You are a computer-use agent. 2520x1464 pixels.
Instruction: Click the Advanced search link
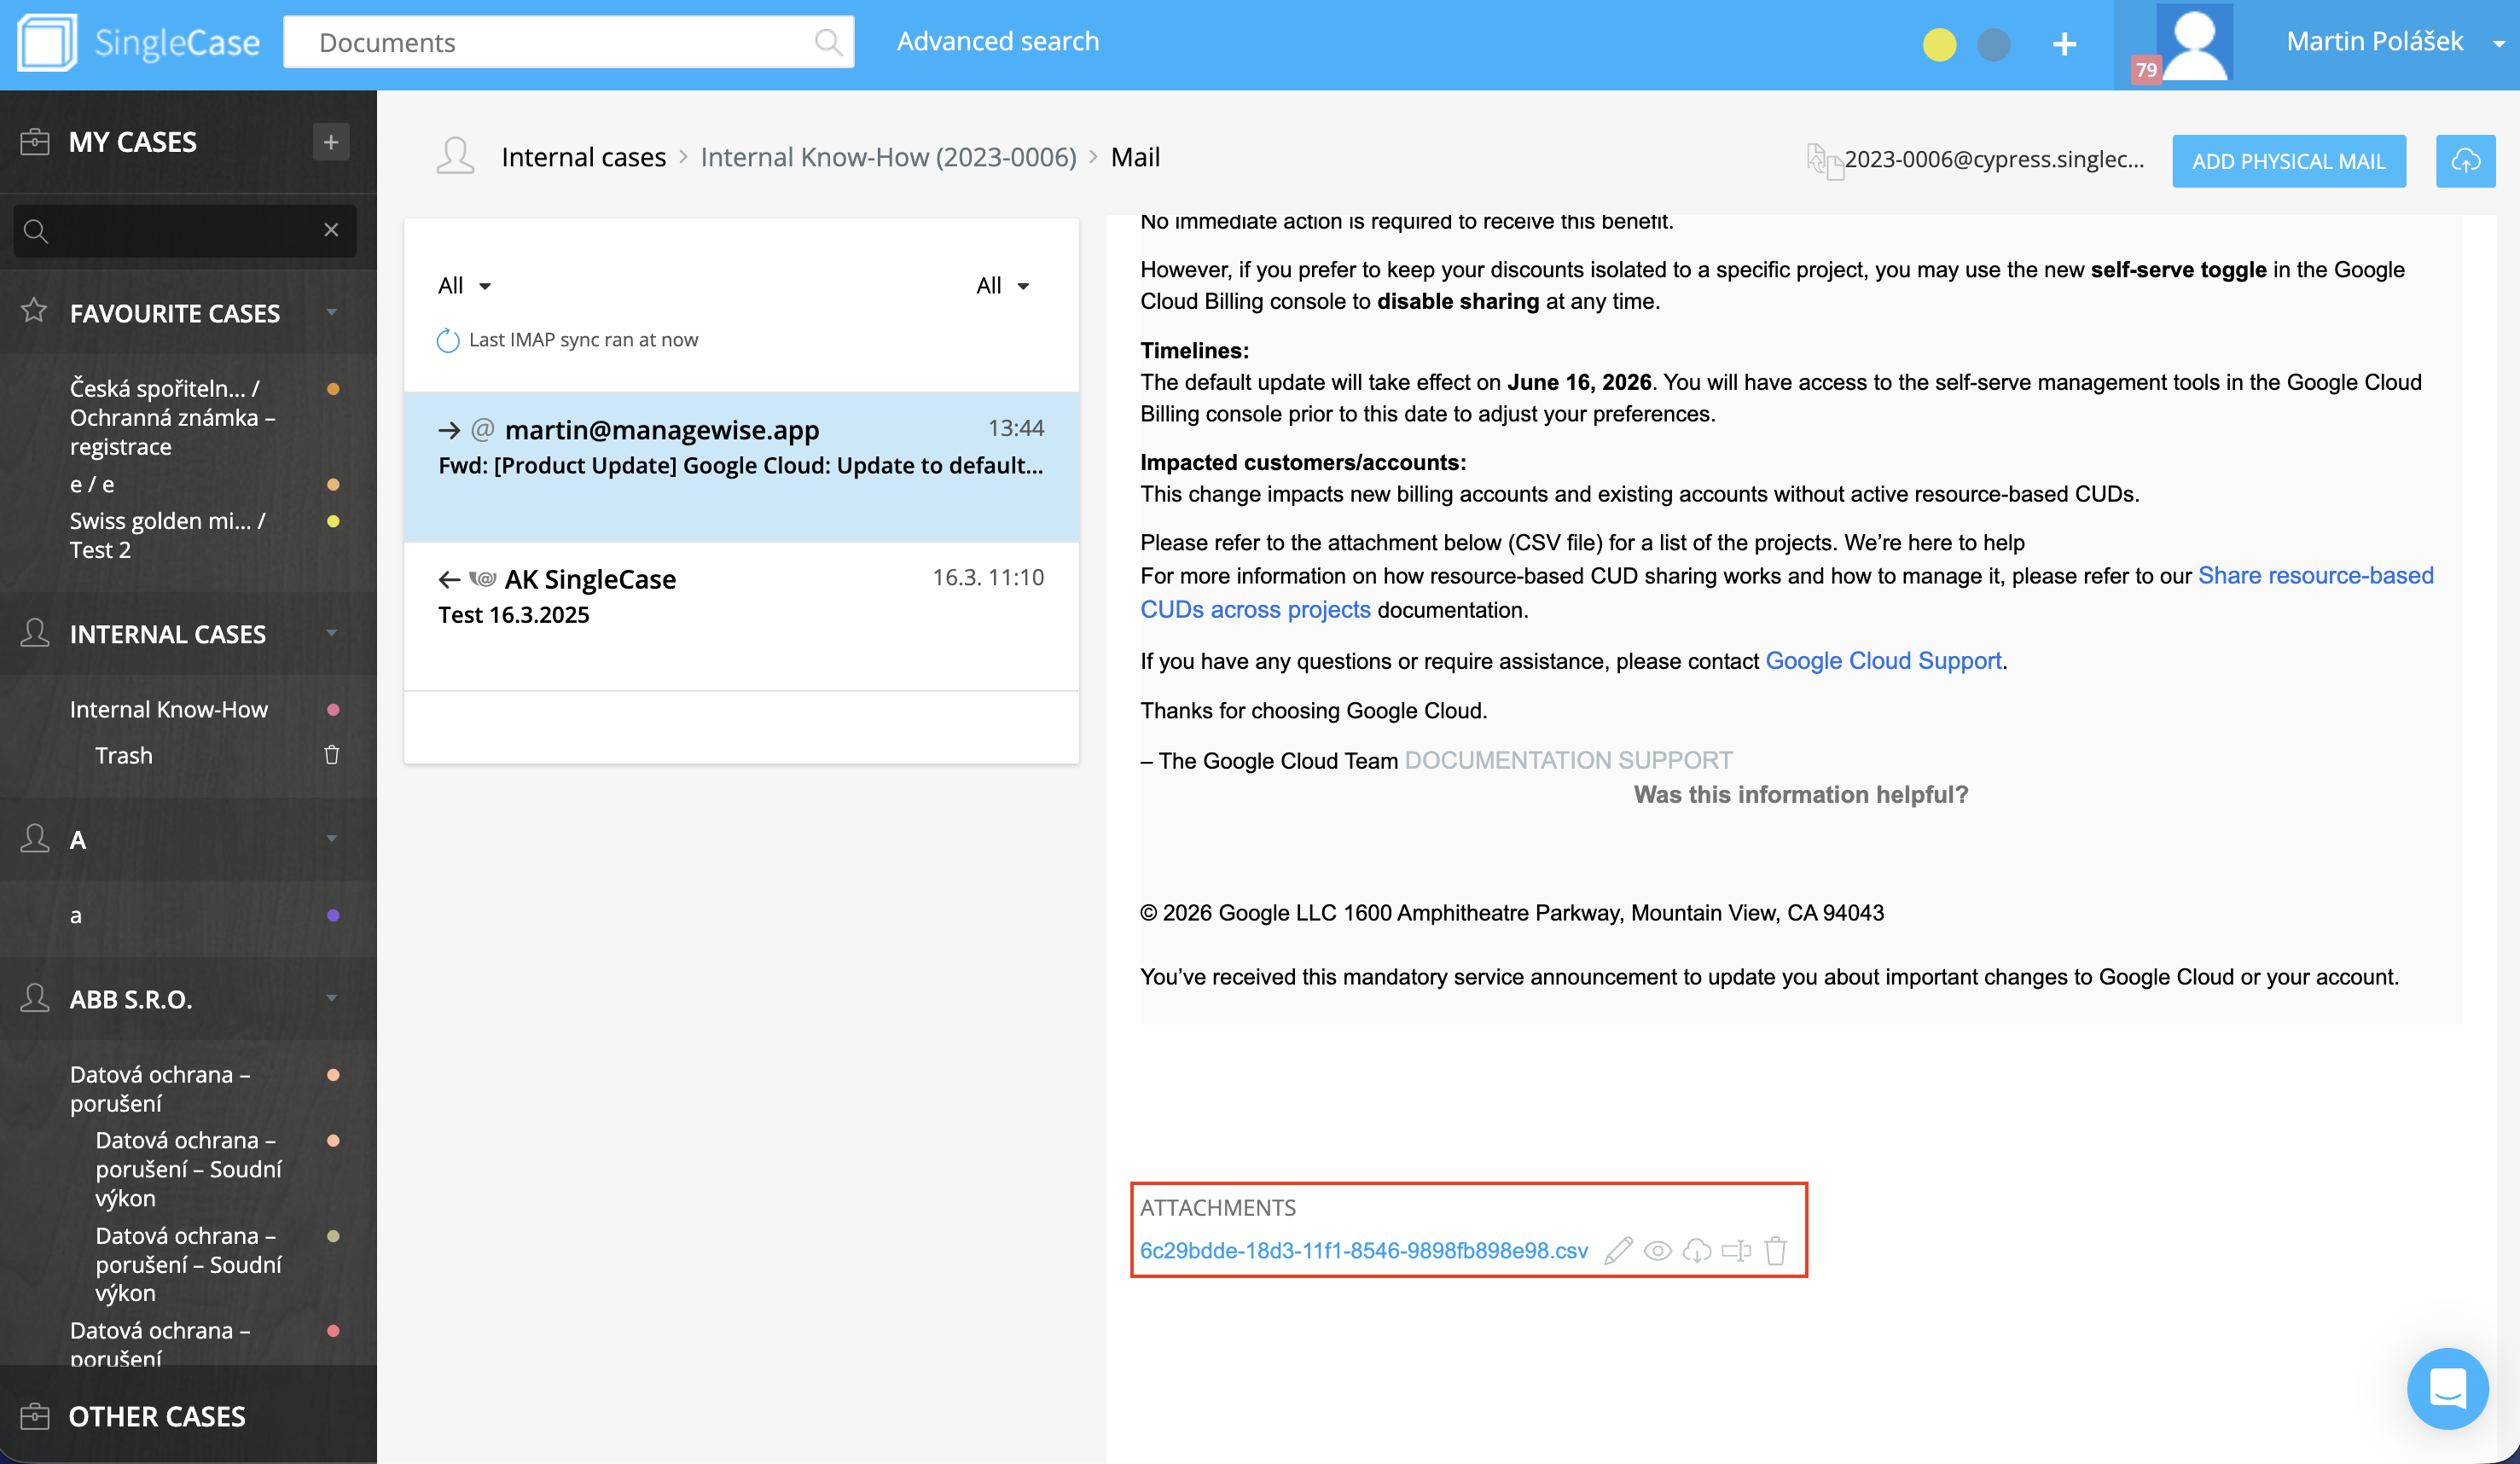998,42
